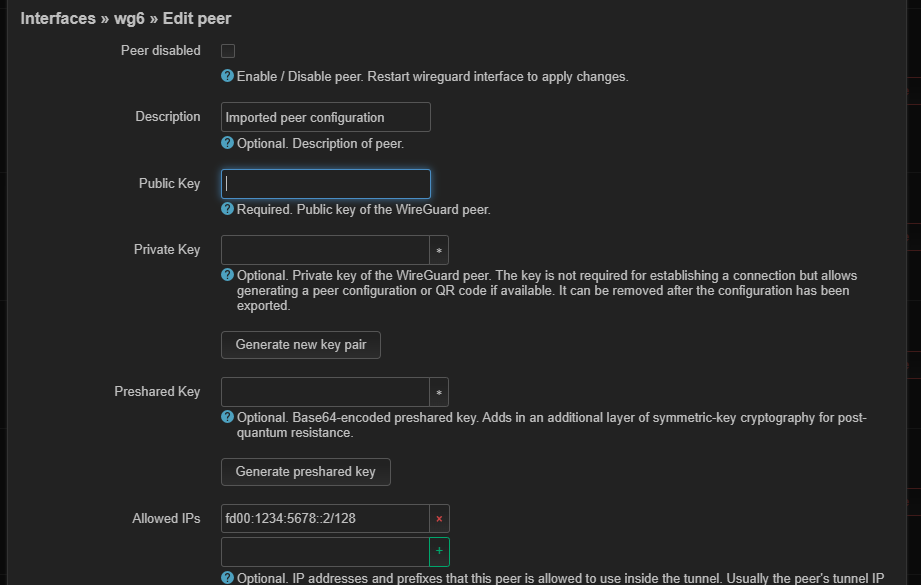Viewport: 921px width, 585px height.
Task: Click help icon under Peer disabled
Action: (x=227, y=77)
